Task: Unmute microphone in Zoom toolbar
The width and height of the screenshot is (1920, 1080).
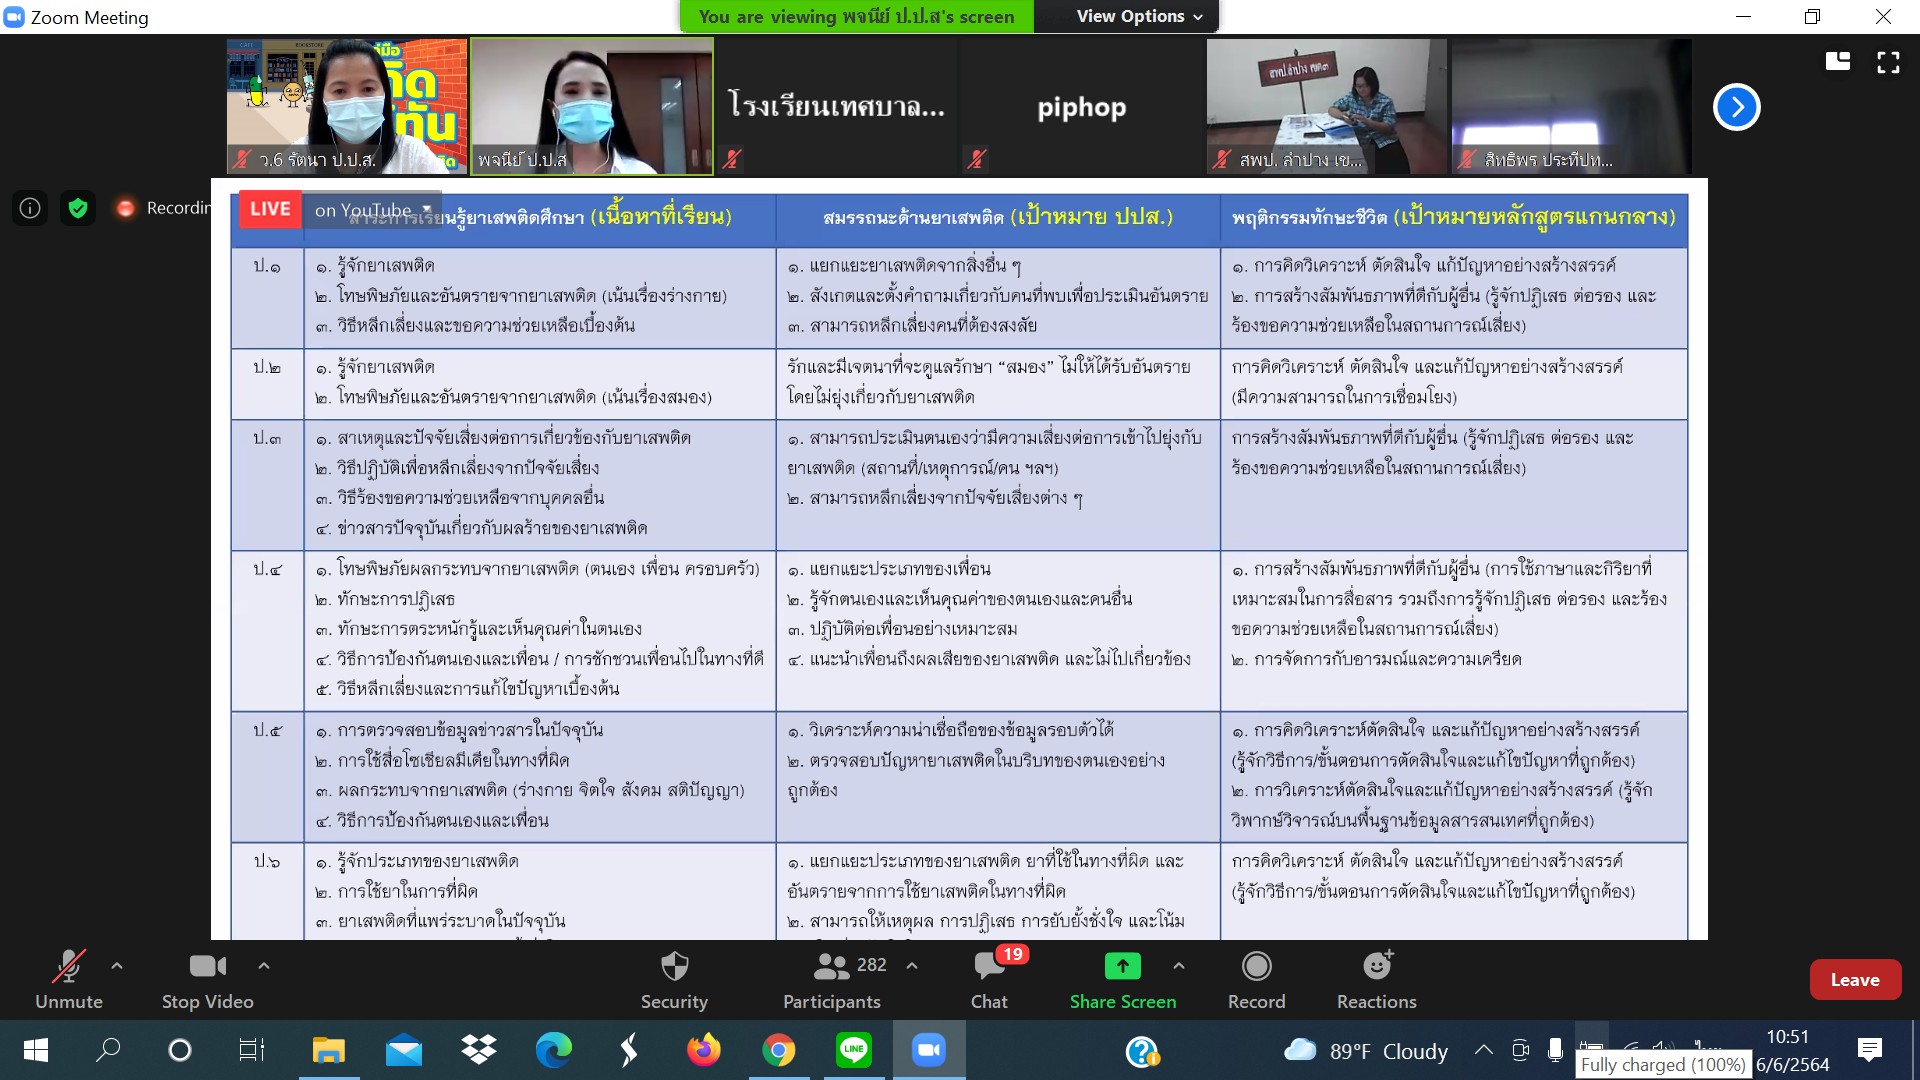Action: [x=68, y=980]
